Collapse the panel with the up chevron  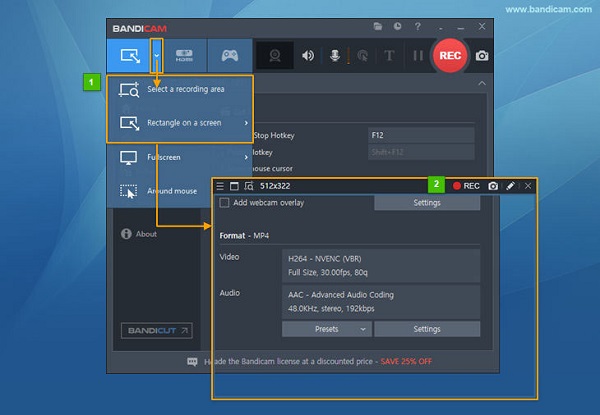482,83
